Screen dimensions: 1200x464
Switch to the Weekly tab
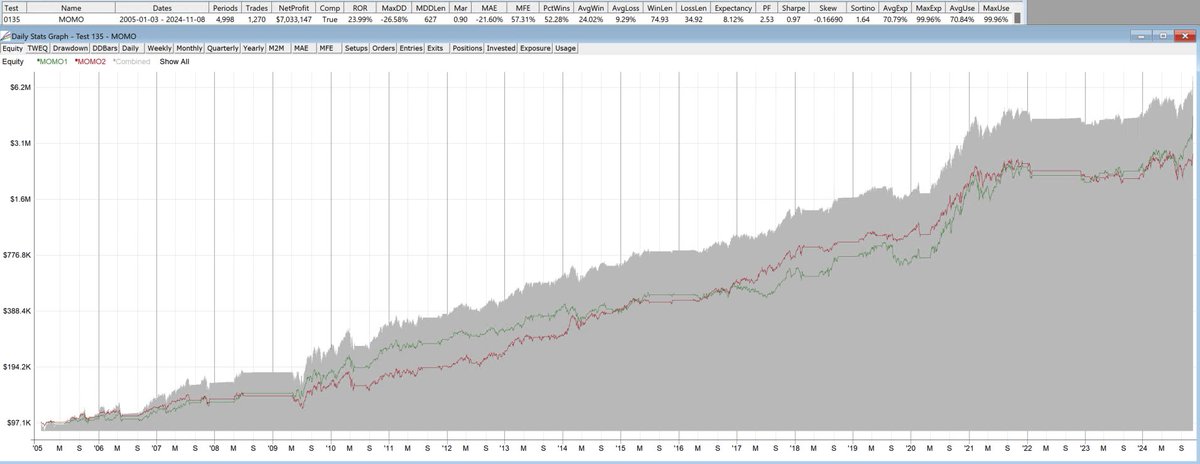[x=159, y=47]
